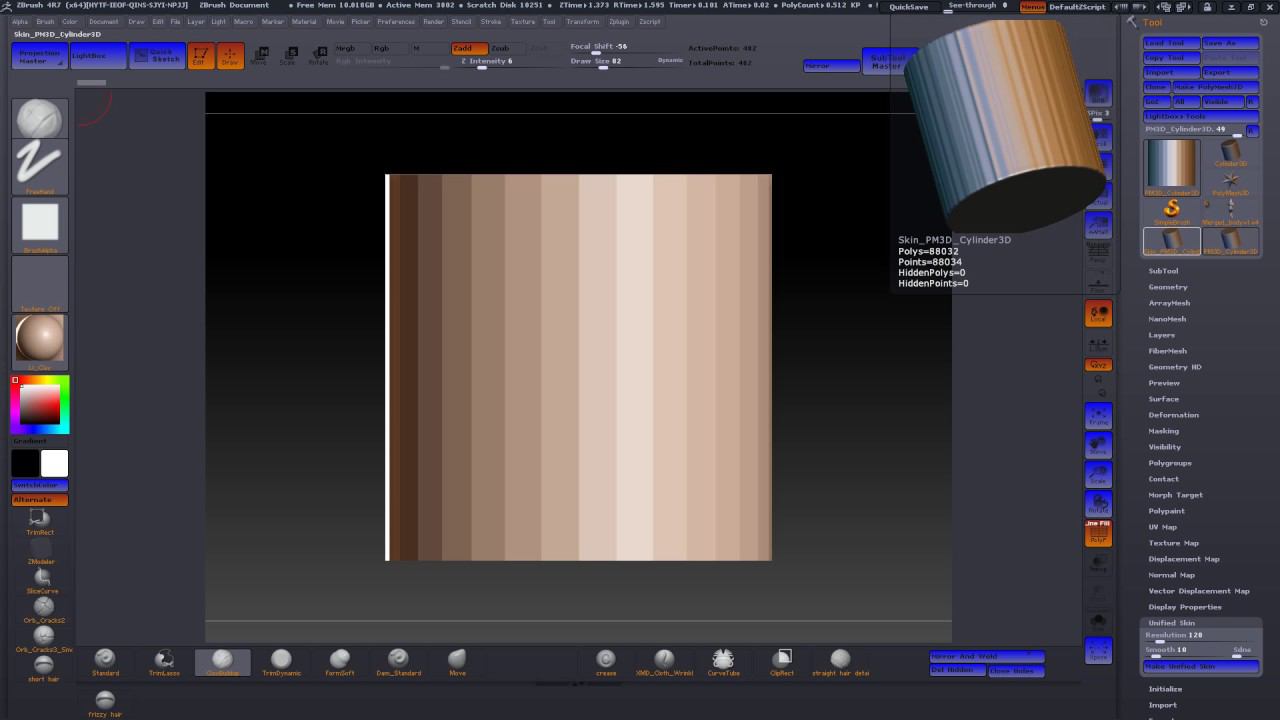Choose the PolyMesh3D star tool
This screenshot has height=720, width=1280.
tap(1230, 180)
